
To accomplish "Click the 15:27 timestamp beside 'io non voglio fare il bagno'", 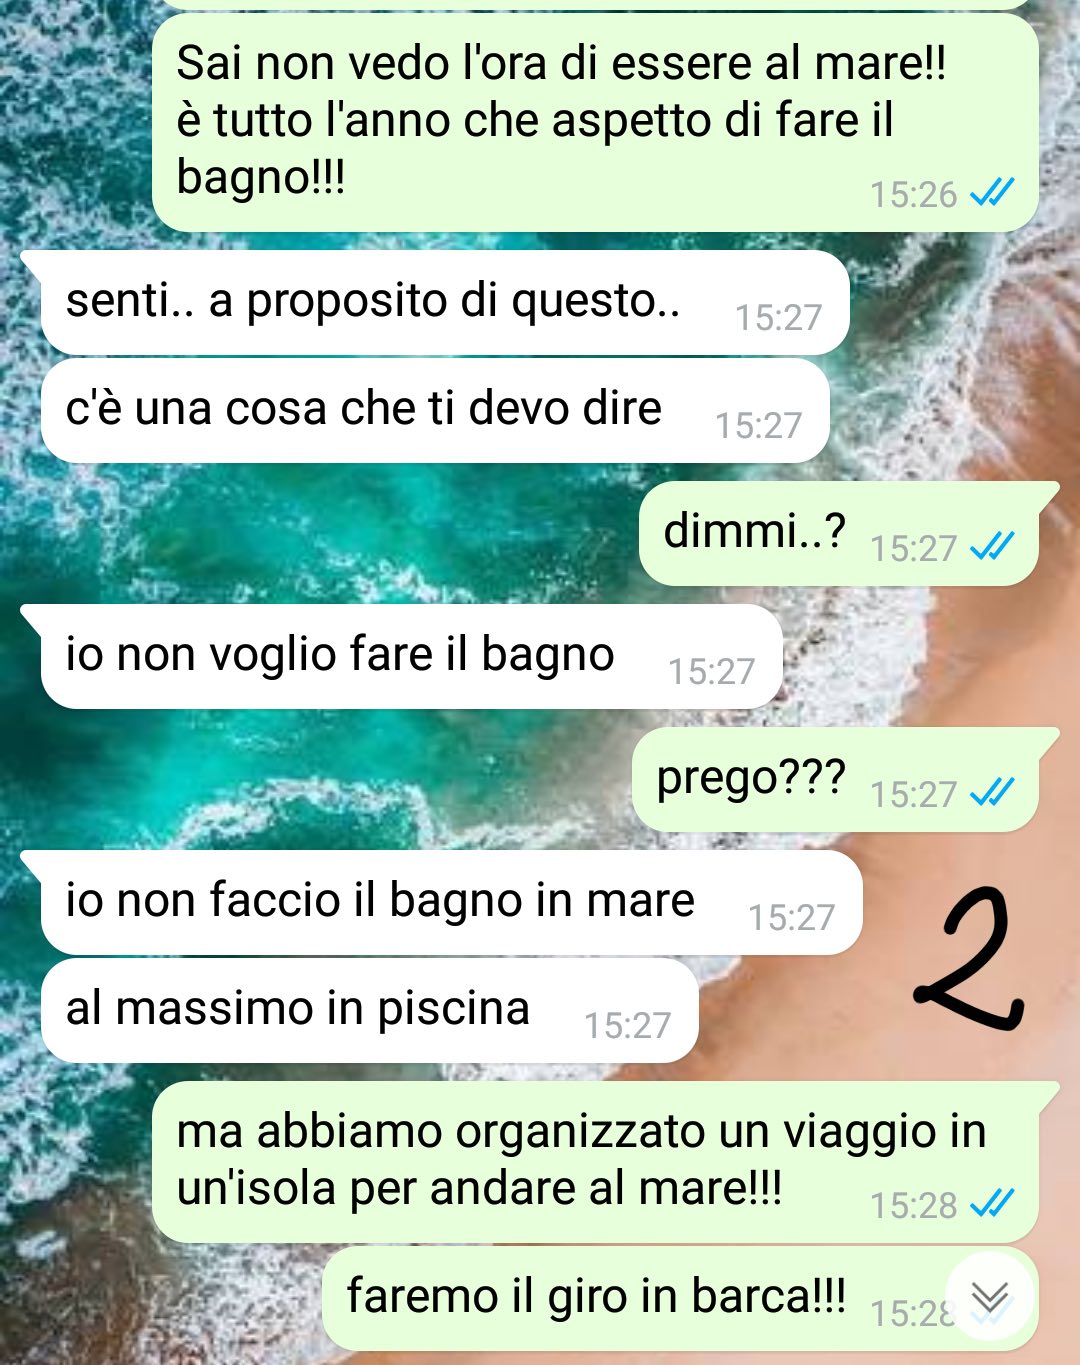I will (711, 671).
